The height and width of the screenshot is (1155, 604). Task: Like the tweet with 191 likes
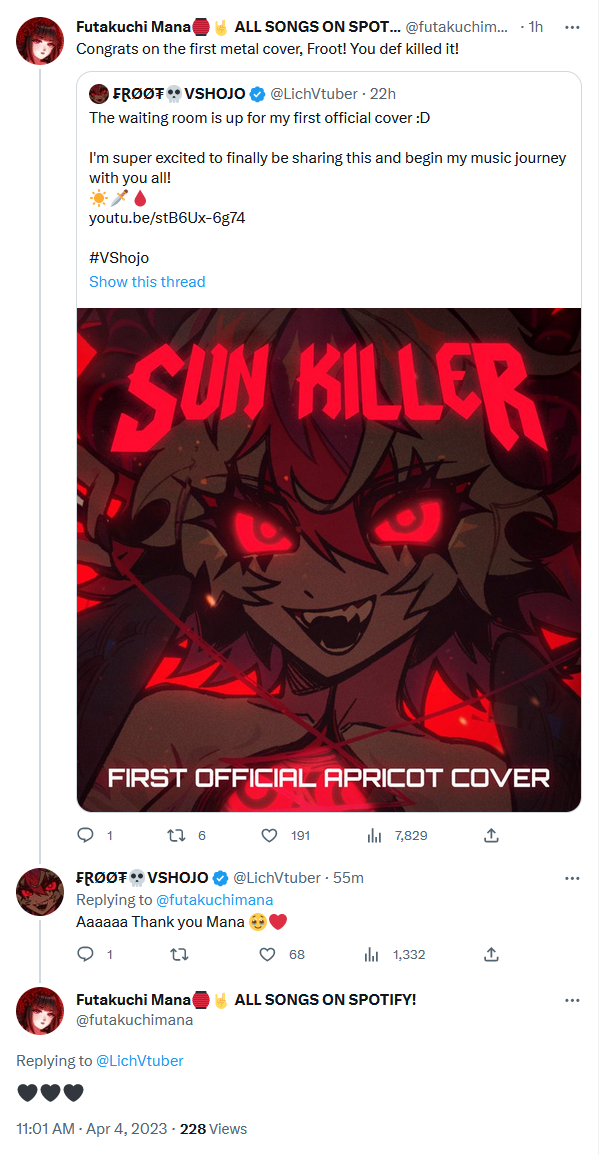click(x=270, y=835)
